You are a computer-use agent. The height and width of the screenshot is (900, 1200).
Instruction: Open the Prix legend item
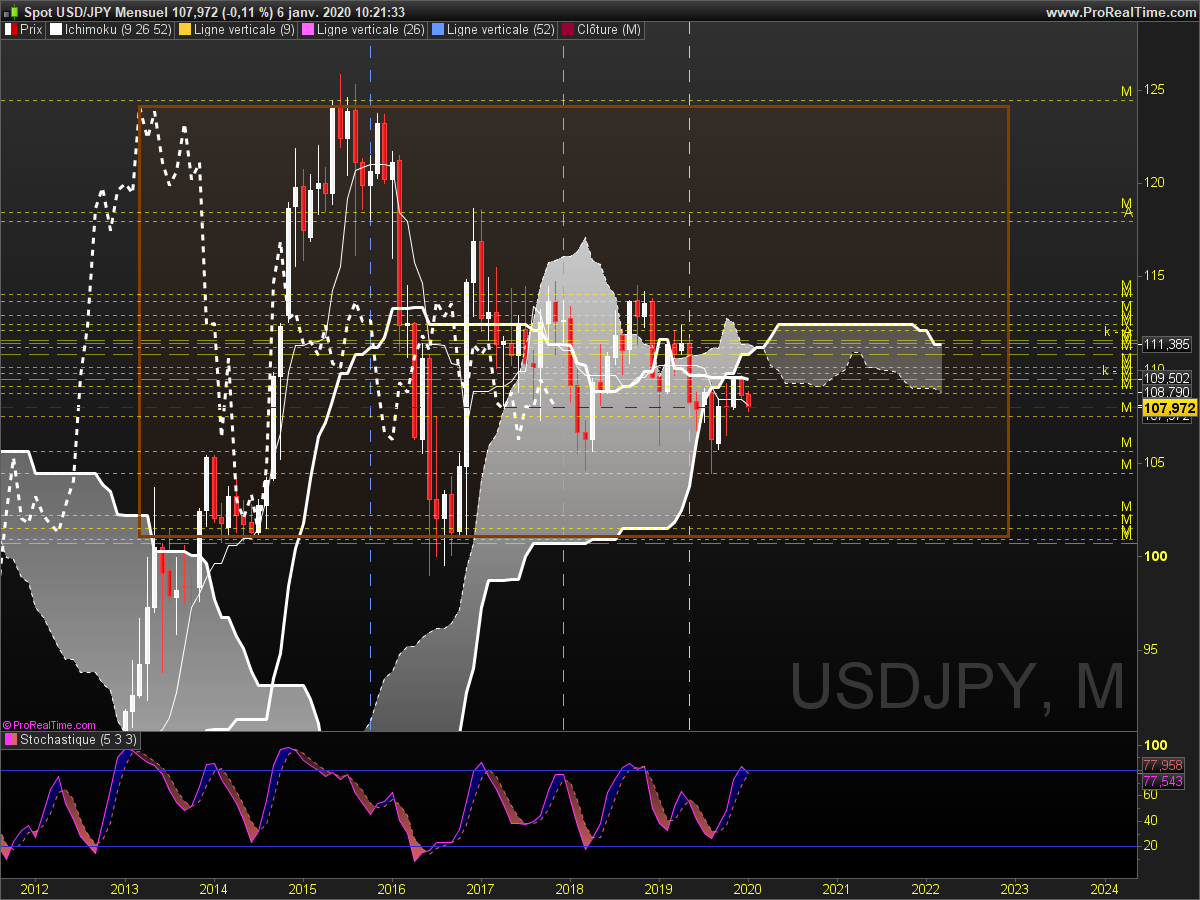pyautogui.click(x=24, y=30)
